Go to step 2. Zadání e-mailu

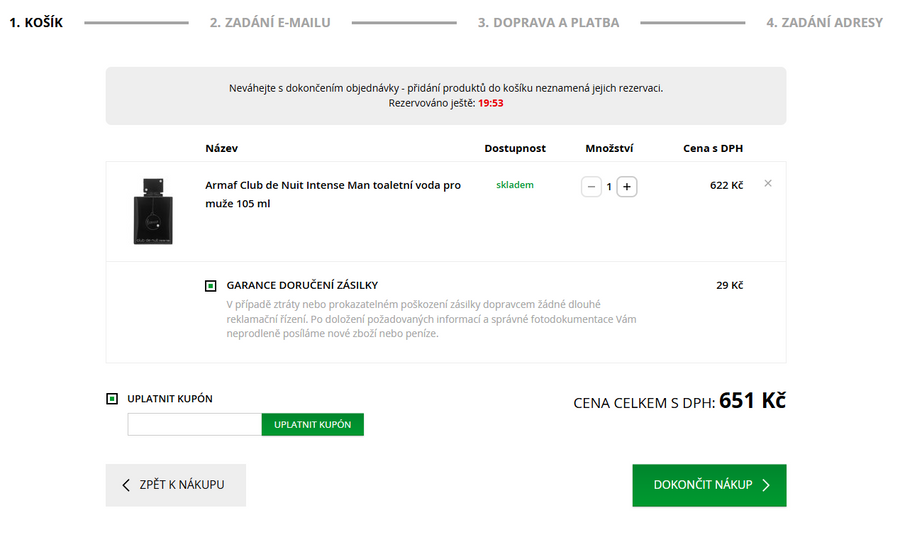(270, 22)
